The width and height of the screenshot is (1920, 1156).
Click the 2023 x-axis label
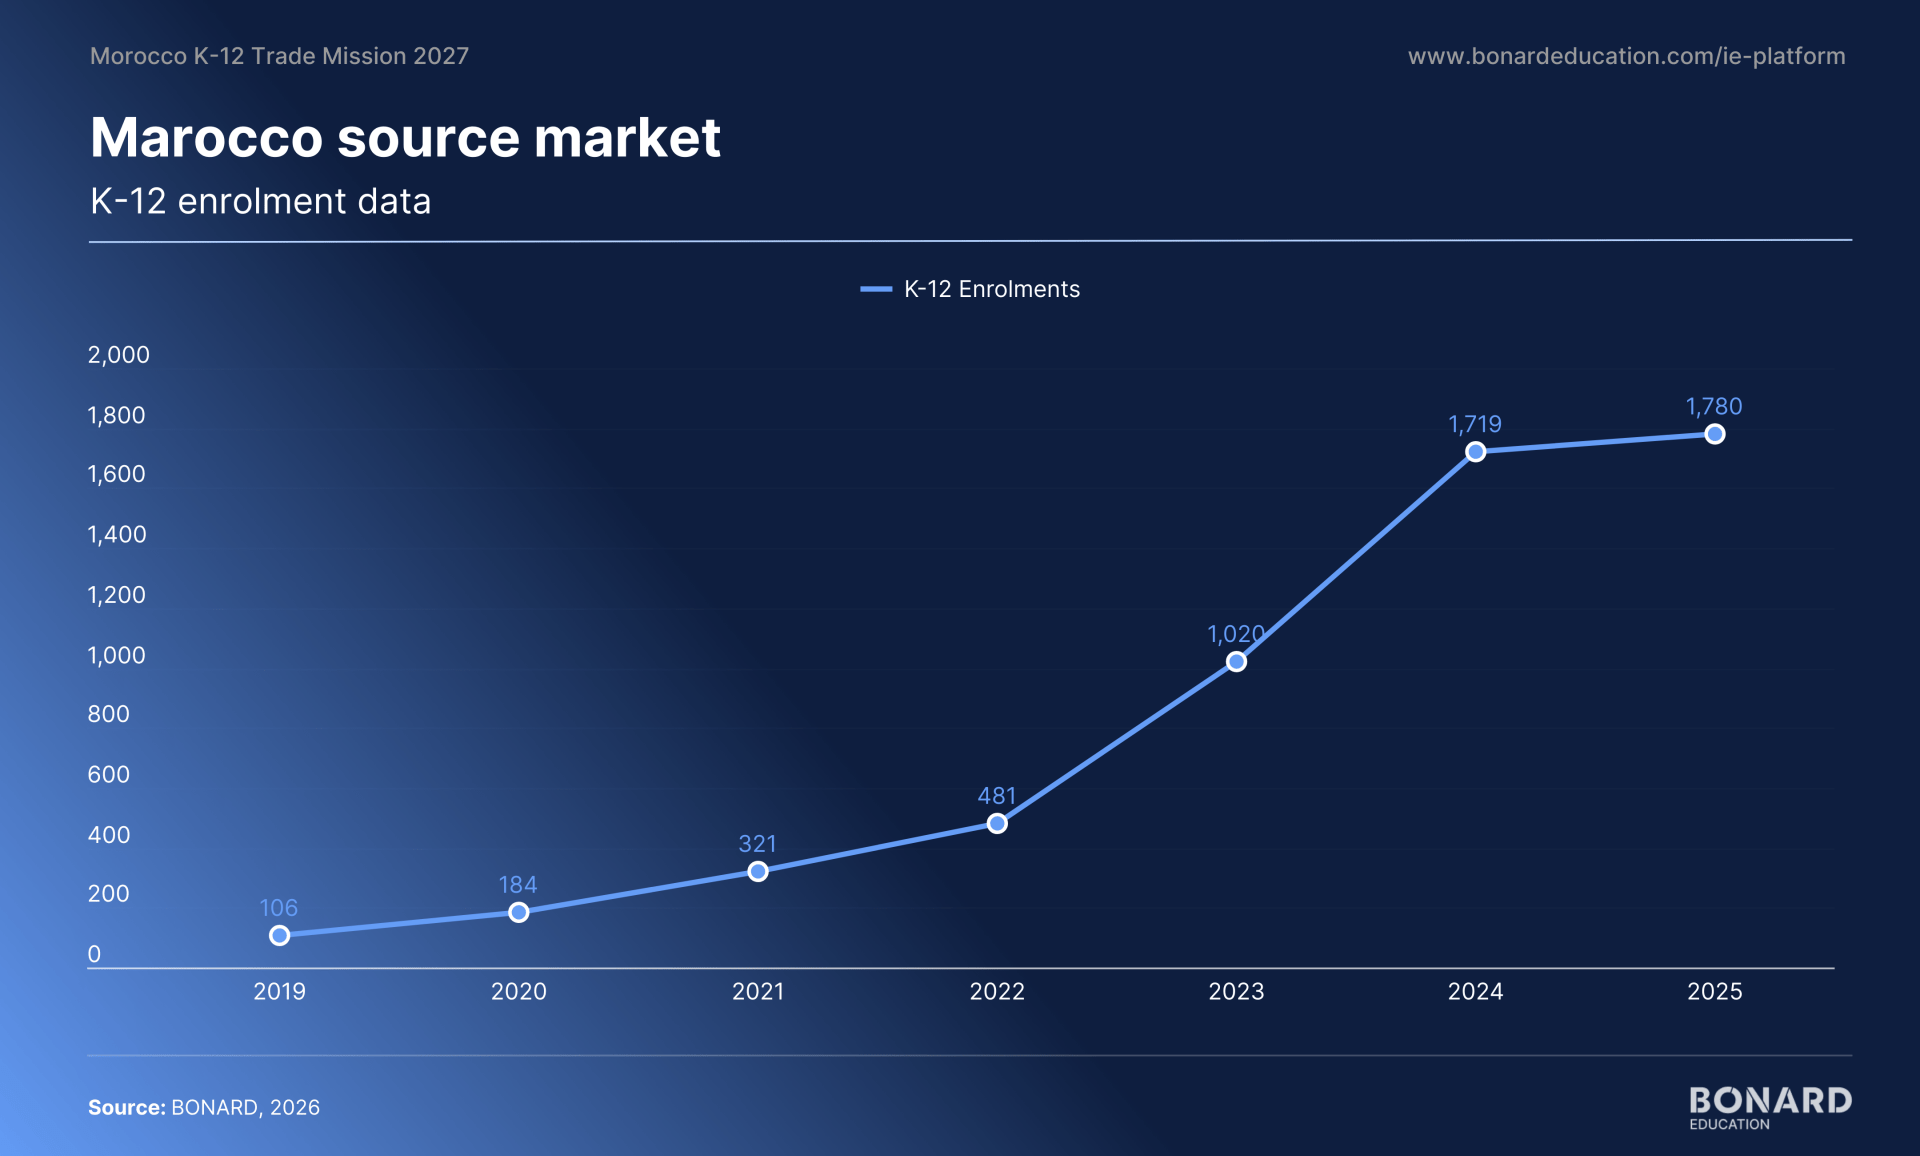click(x=1236, y=991)
